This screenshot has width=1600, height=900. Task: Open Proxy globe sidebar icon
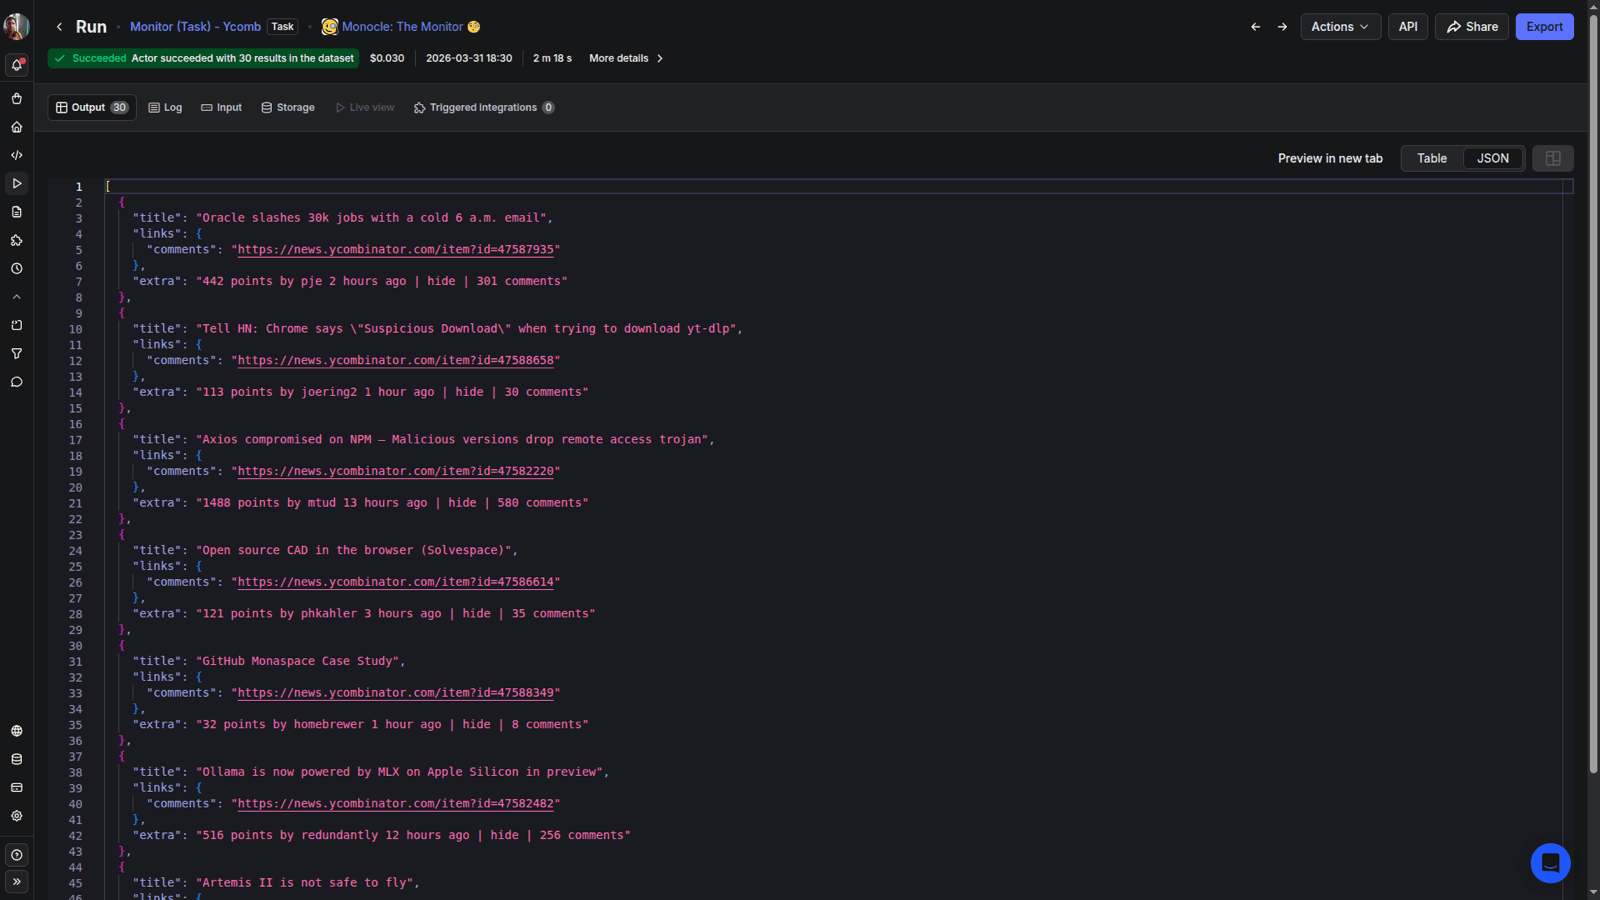tap(17, 731)
